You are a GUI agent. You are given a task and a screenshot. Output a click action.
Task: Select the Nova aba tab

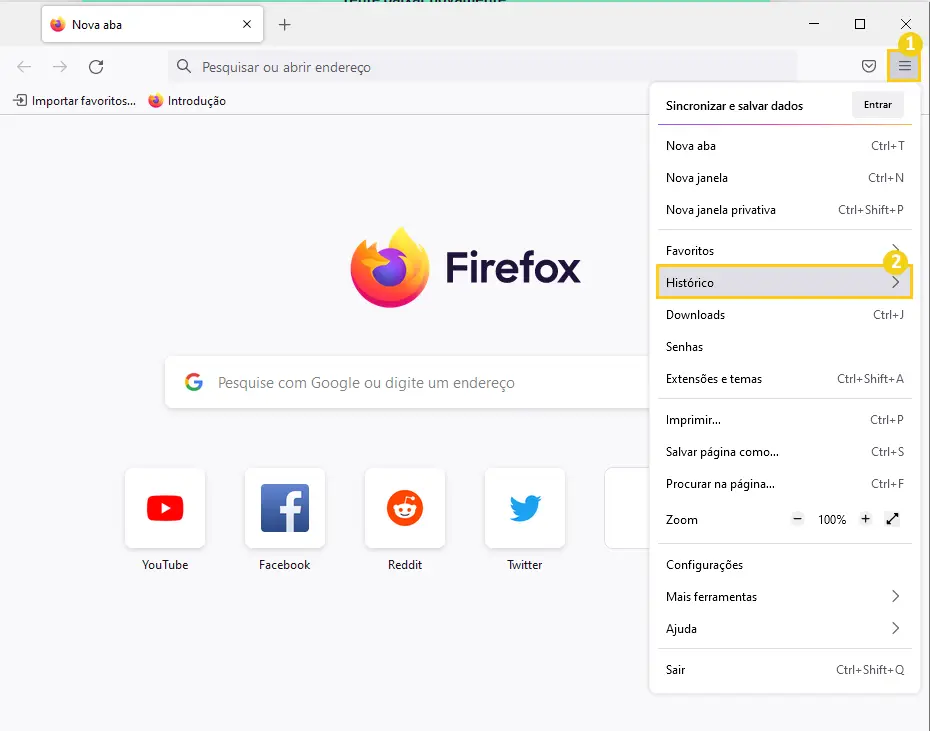(152, 24)
